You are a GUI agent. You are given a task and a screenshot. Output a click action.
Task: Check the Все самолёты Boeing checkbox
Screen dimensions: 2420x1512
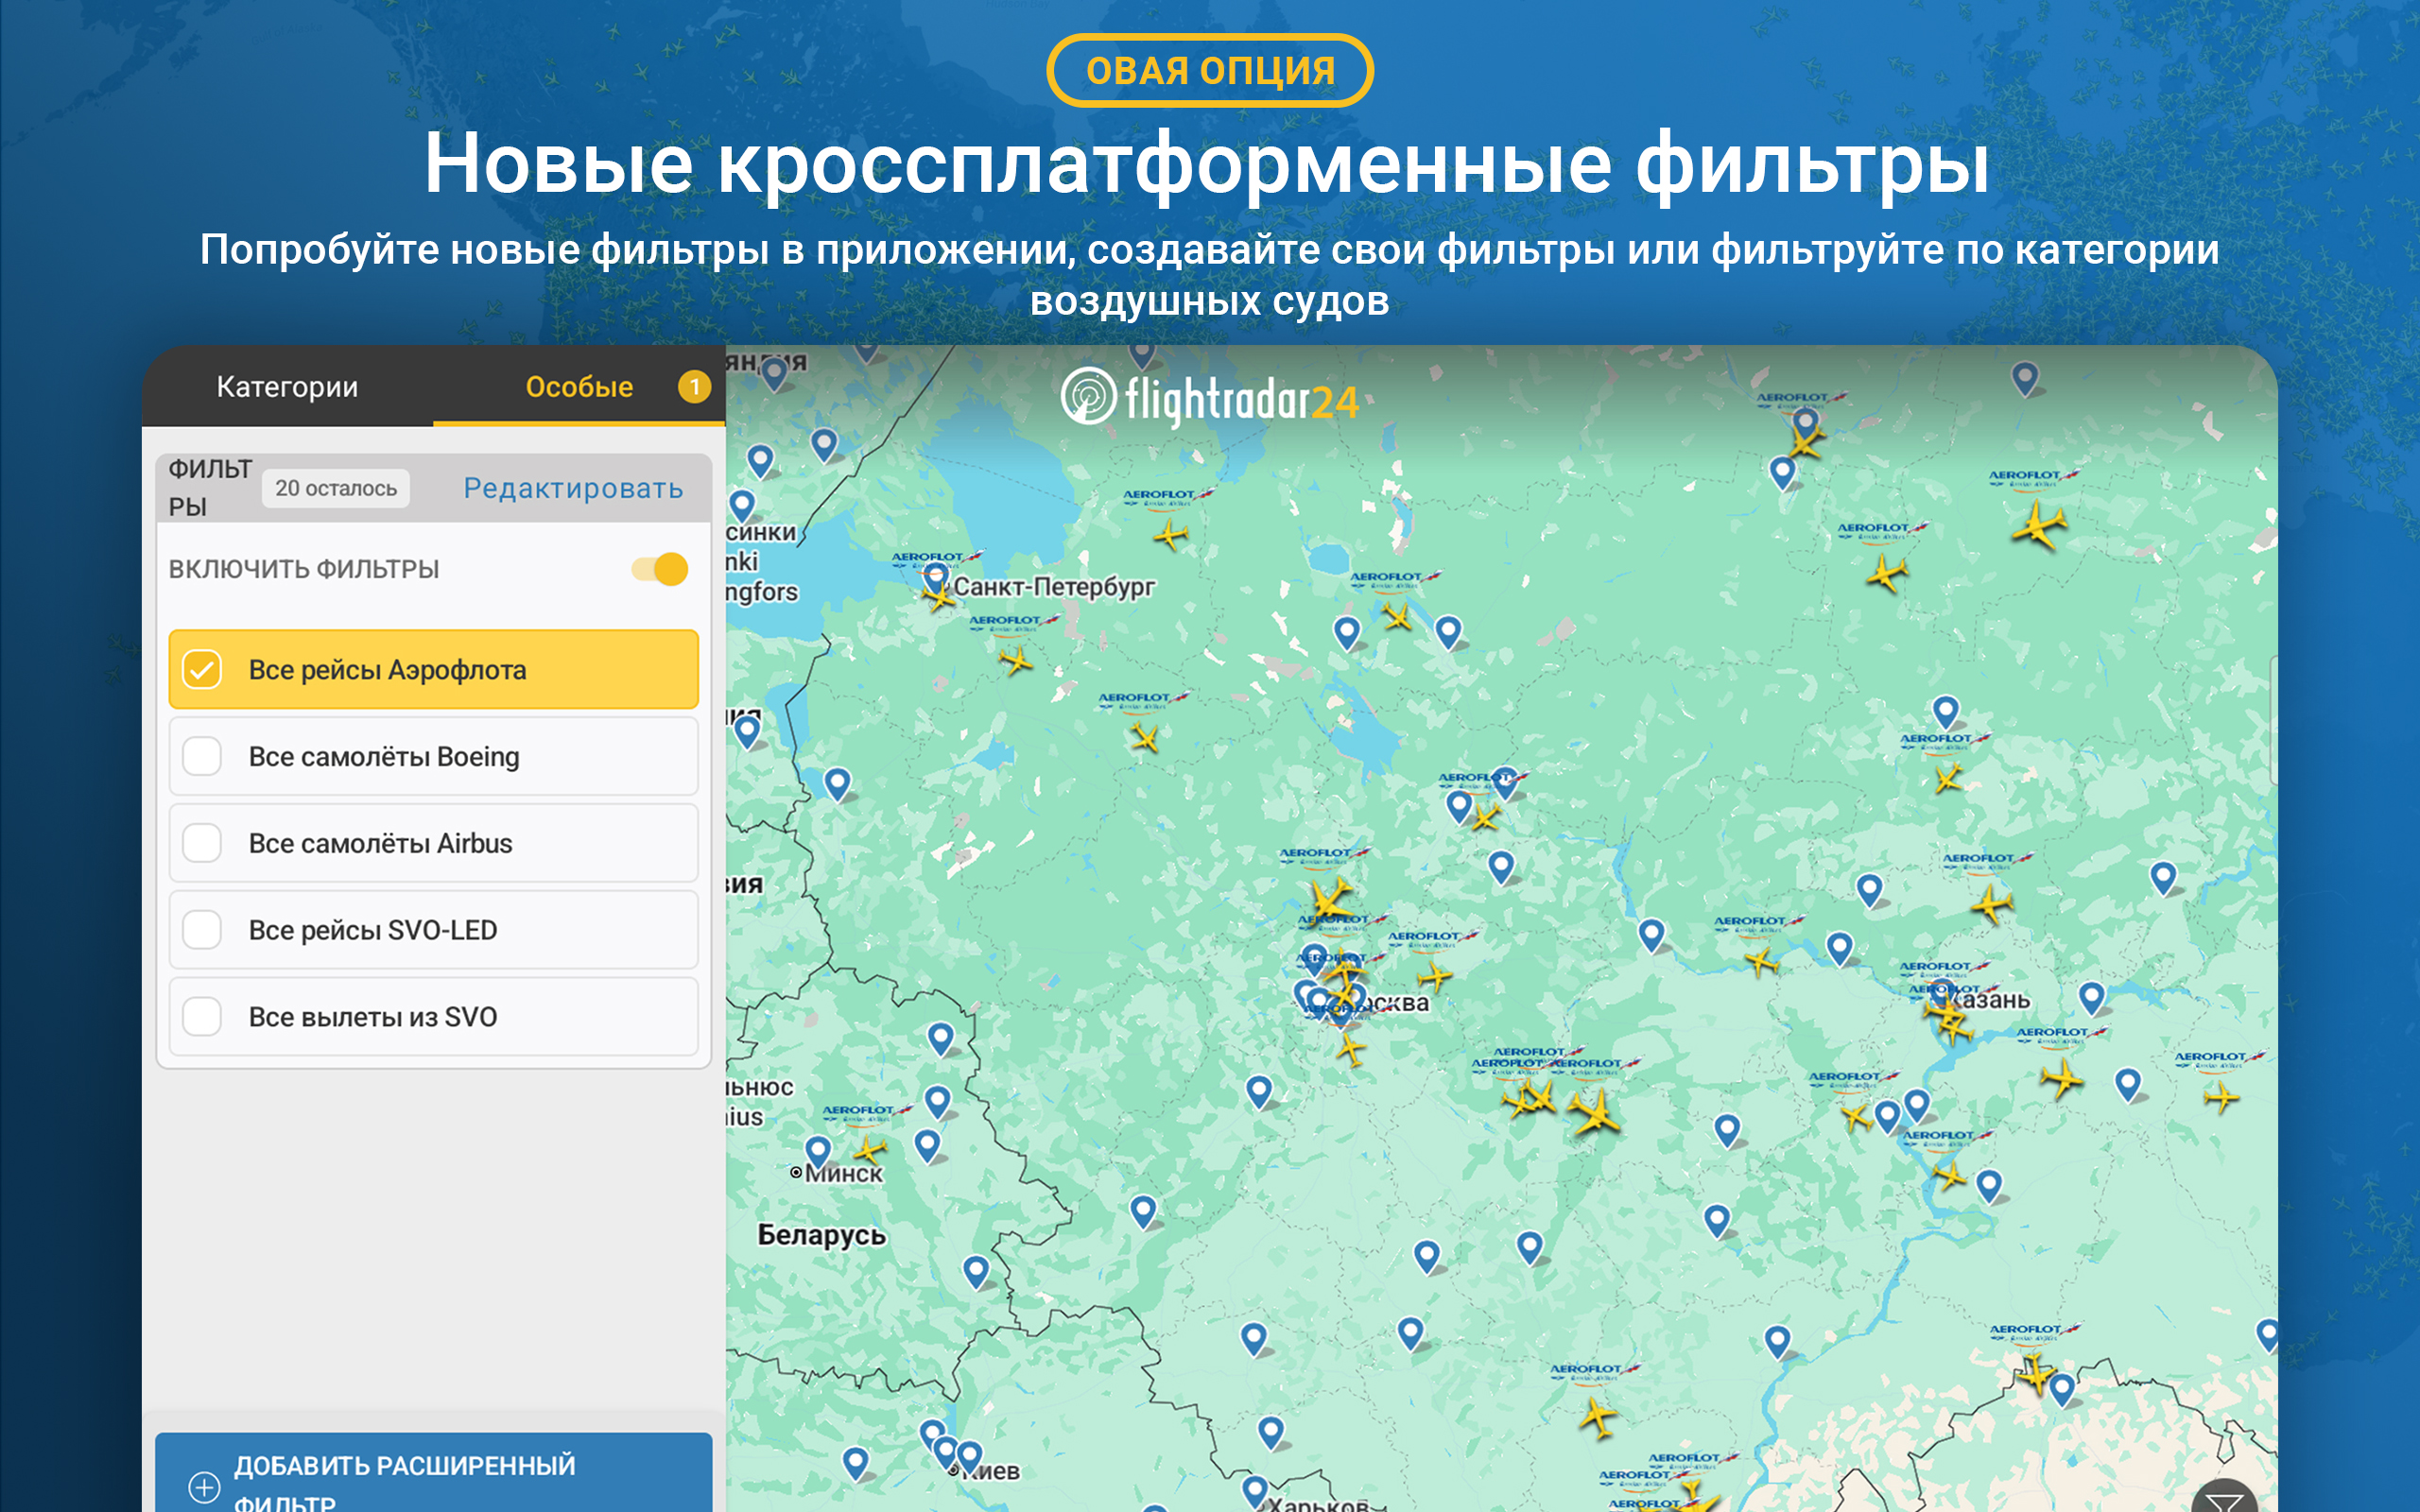click(202, 756)
